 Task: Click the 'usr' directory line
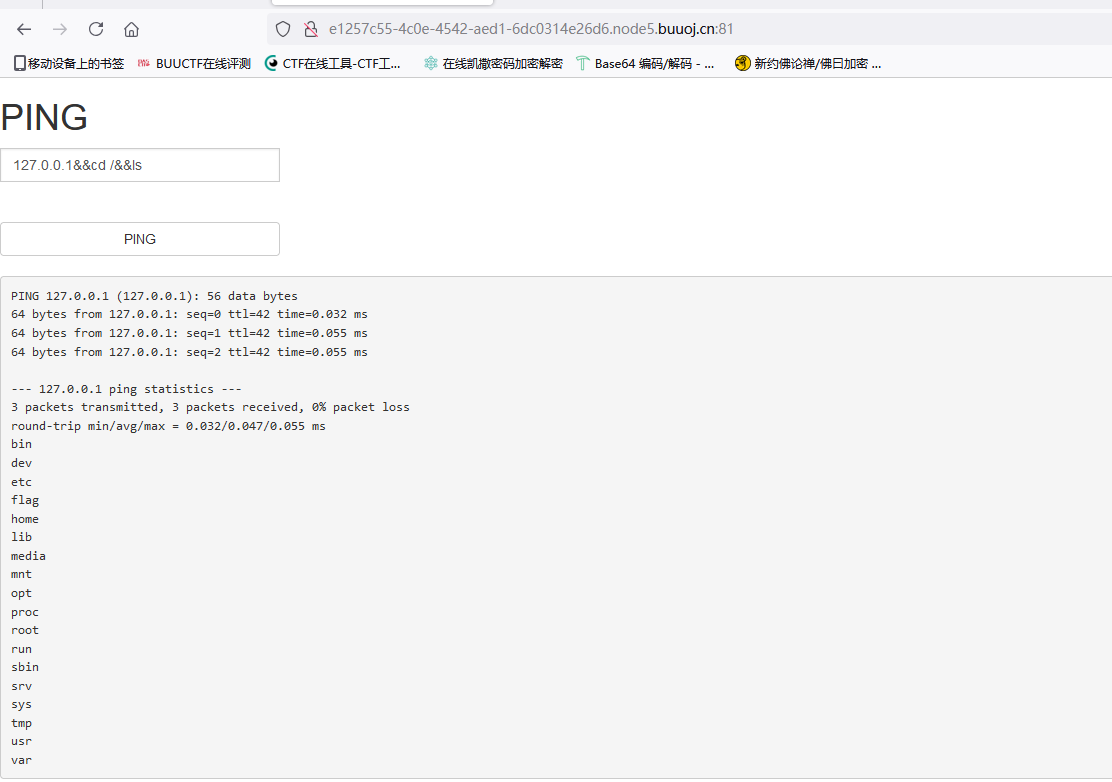coord(21,742)
